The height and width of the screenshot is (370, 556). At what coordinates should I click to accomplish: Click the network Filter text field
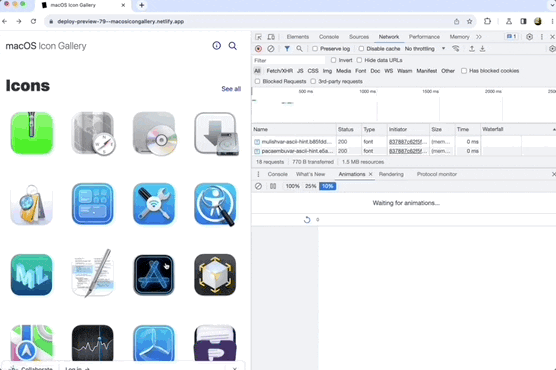click(x=289, y=60)
